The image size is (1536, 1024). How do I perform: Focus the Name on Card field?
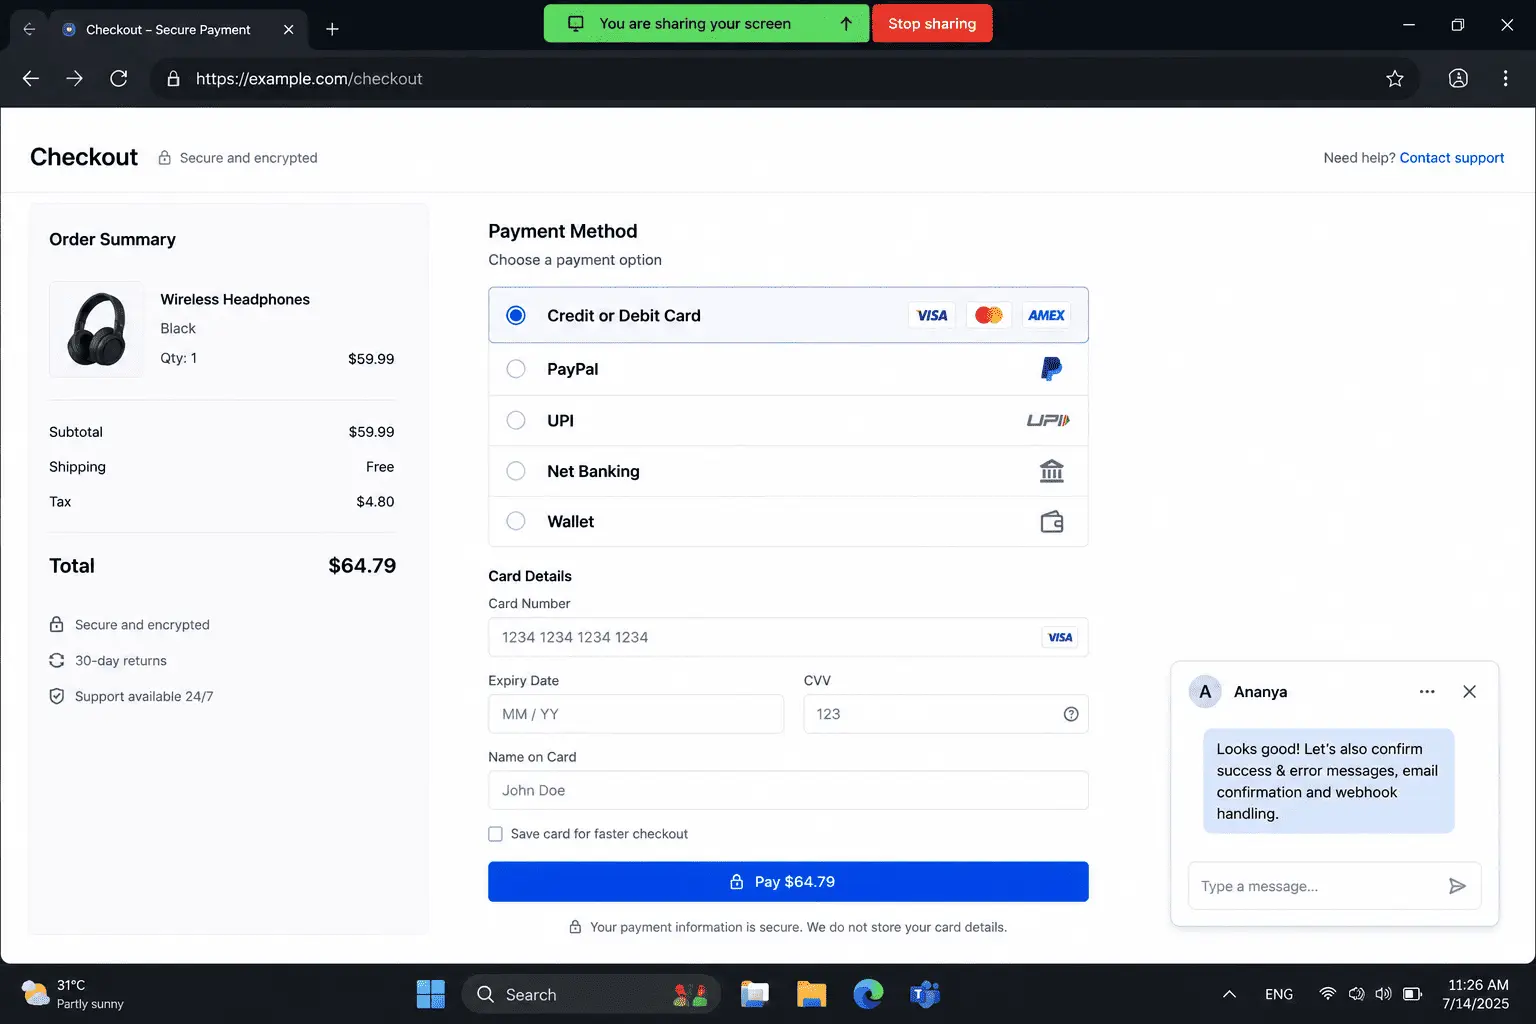pos(788,790)
